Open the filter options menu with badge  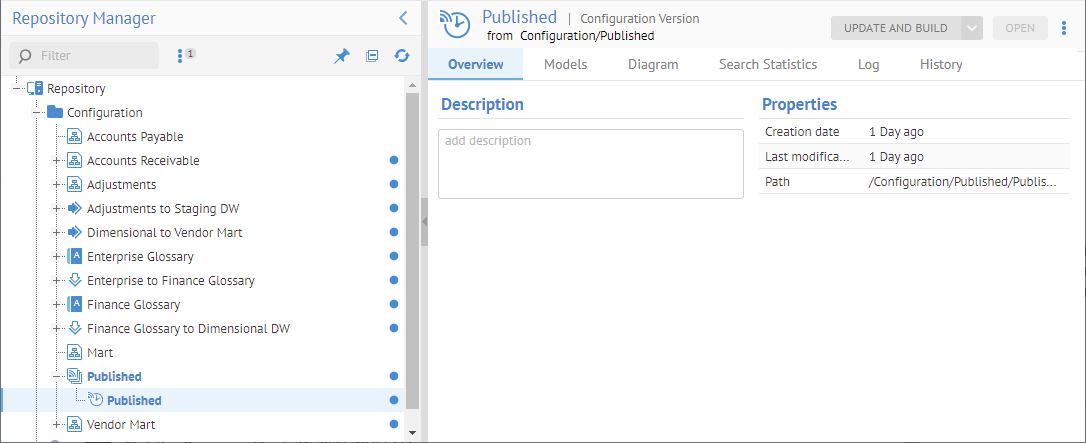pos(185,56)
